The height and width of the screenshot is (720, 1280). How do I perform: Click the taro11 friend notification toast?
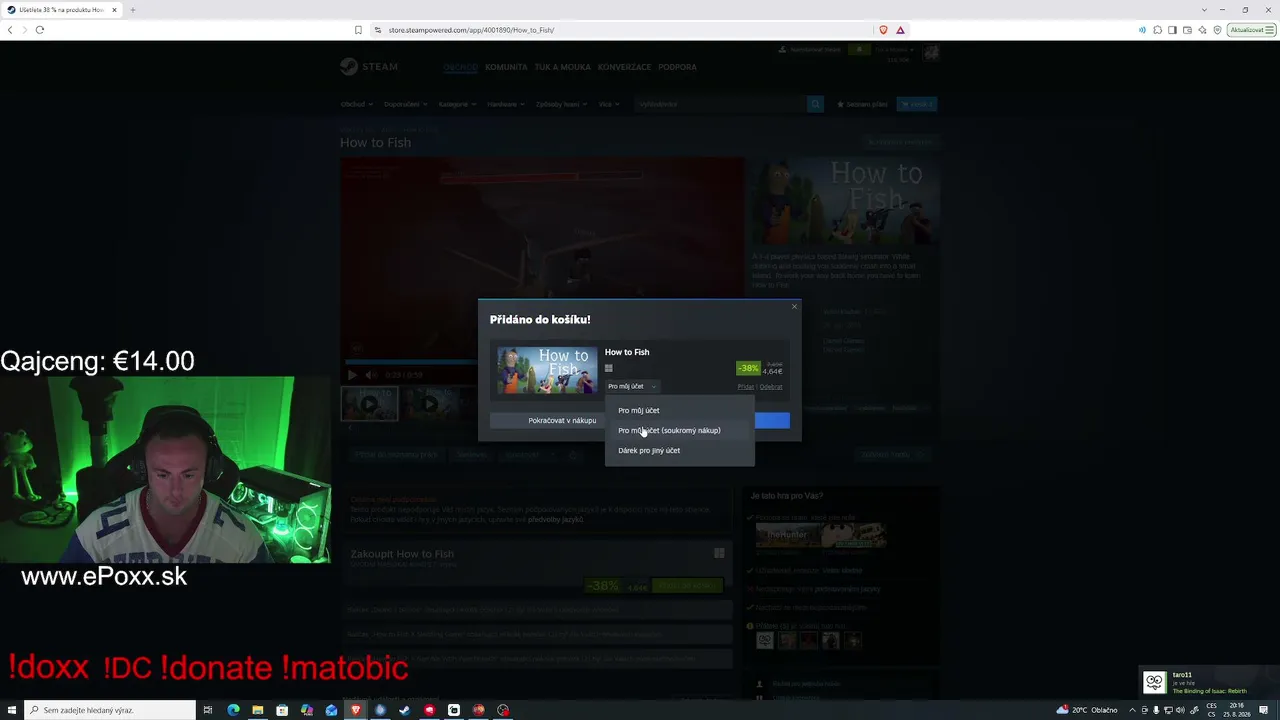1209,682
